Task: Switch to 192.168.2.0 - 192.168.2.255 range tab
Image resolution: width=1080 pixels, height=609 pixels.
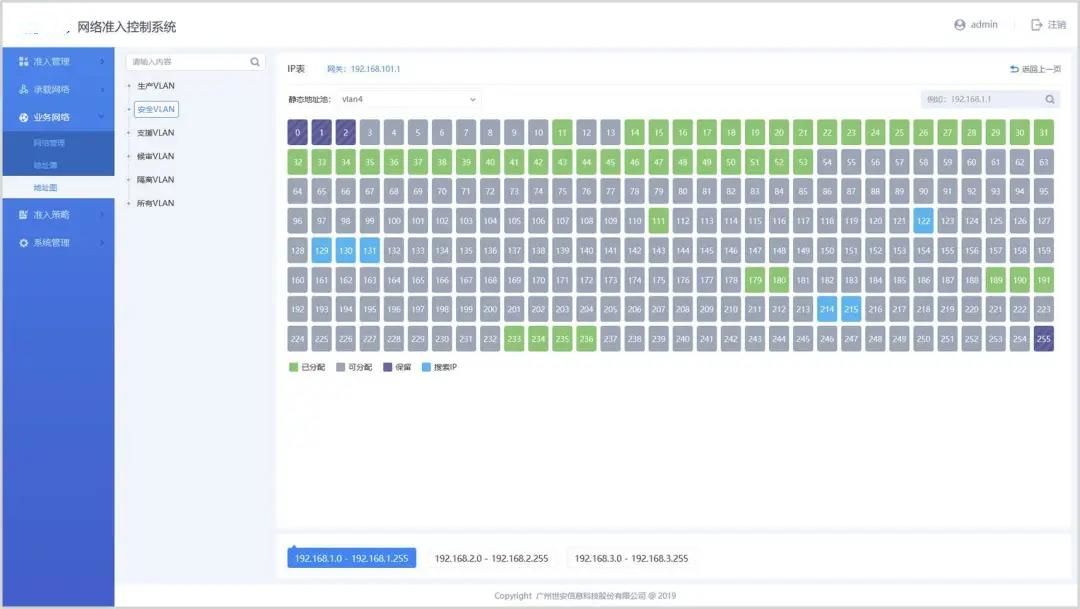Action: click(491, 558)
